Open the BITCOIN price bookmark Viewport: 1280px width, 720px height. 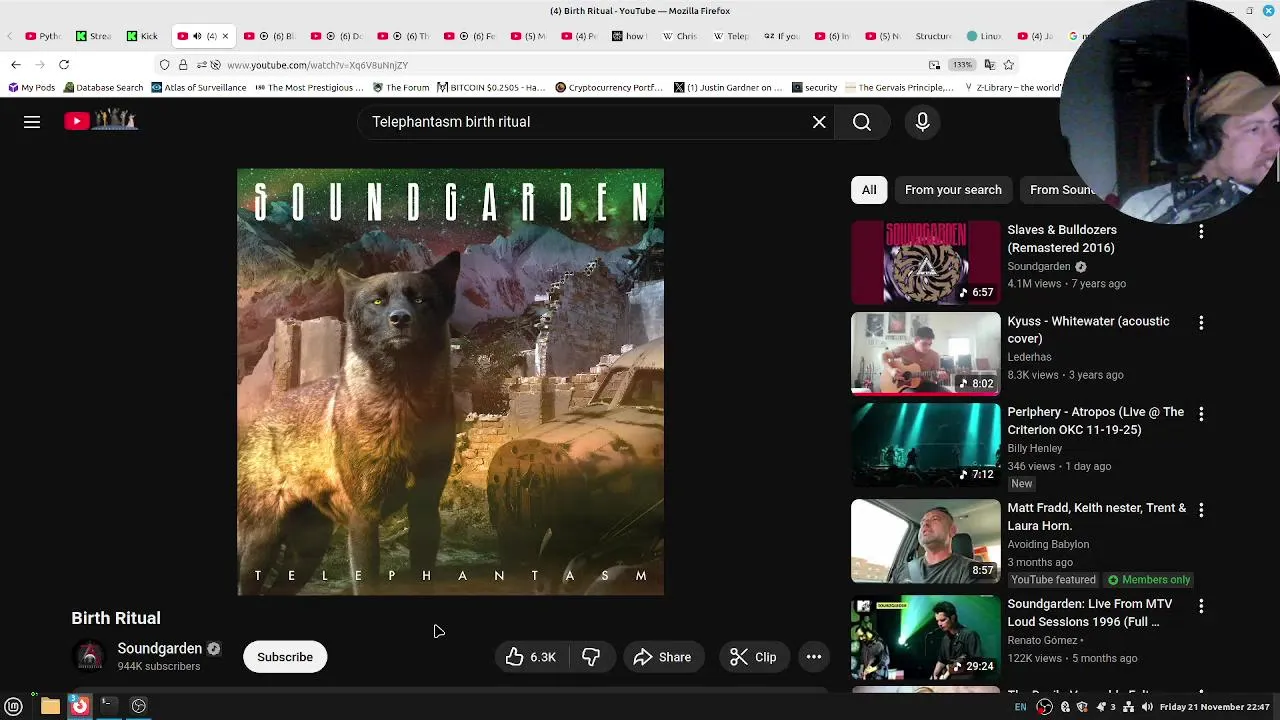[x=491, y=88]
